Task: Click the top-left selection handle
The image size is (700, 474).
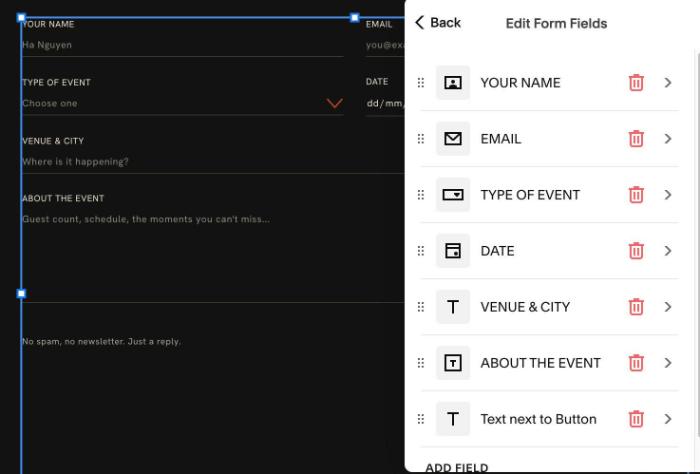Action: tap(21, 18)
